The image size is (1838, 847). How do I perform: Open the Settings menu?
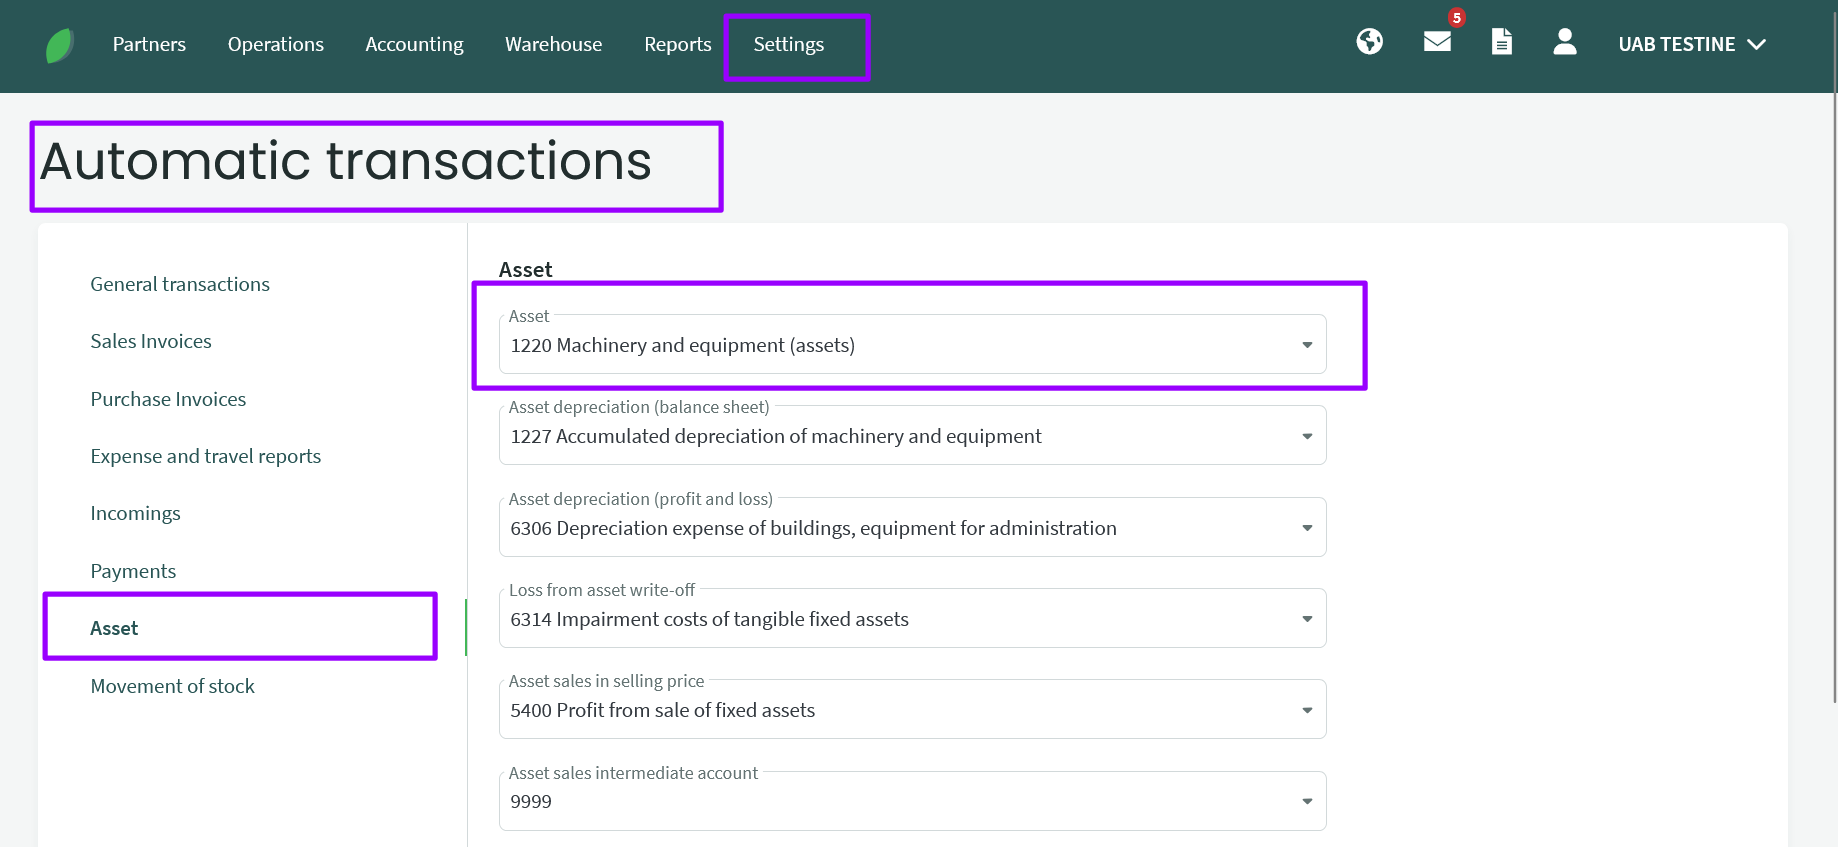788,45
